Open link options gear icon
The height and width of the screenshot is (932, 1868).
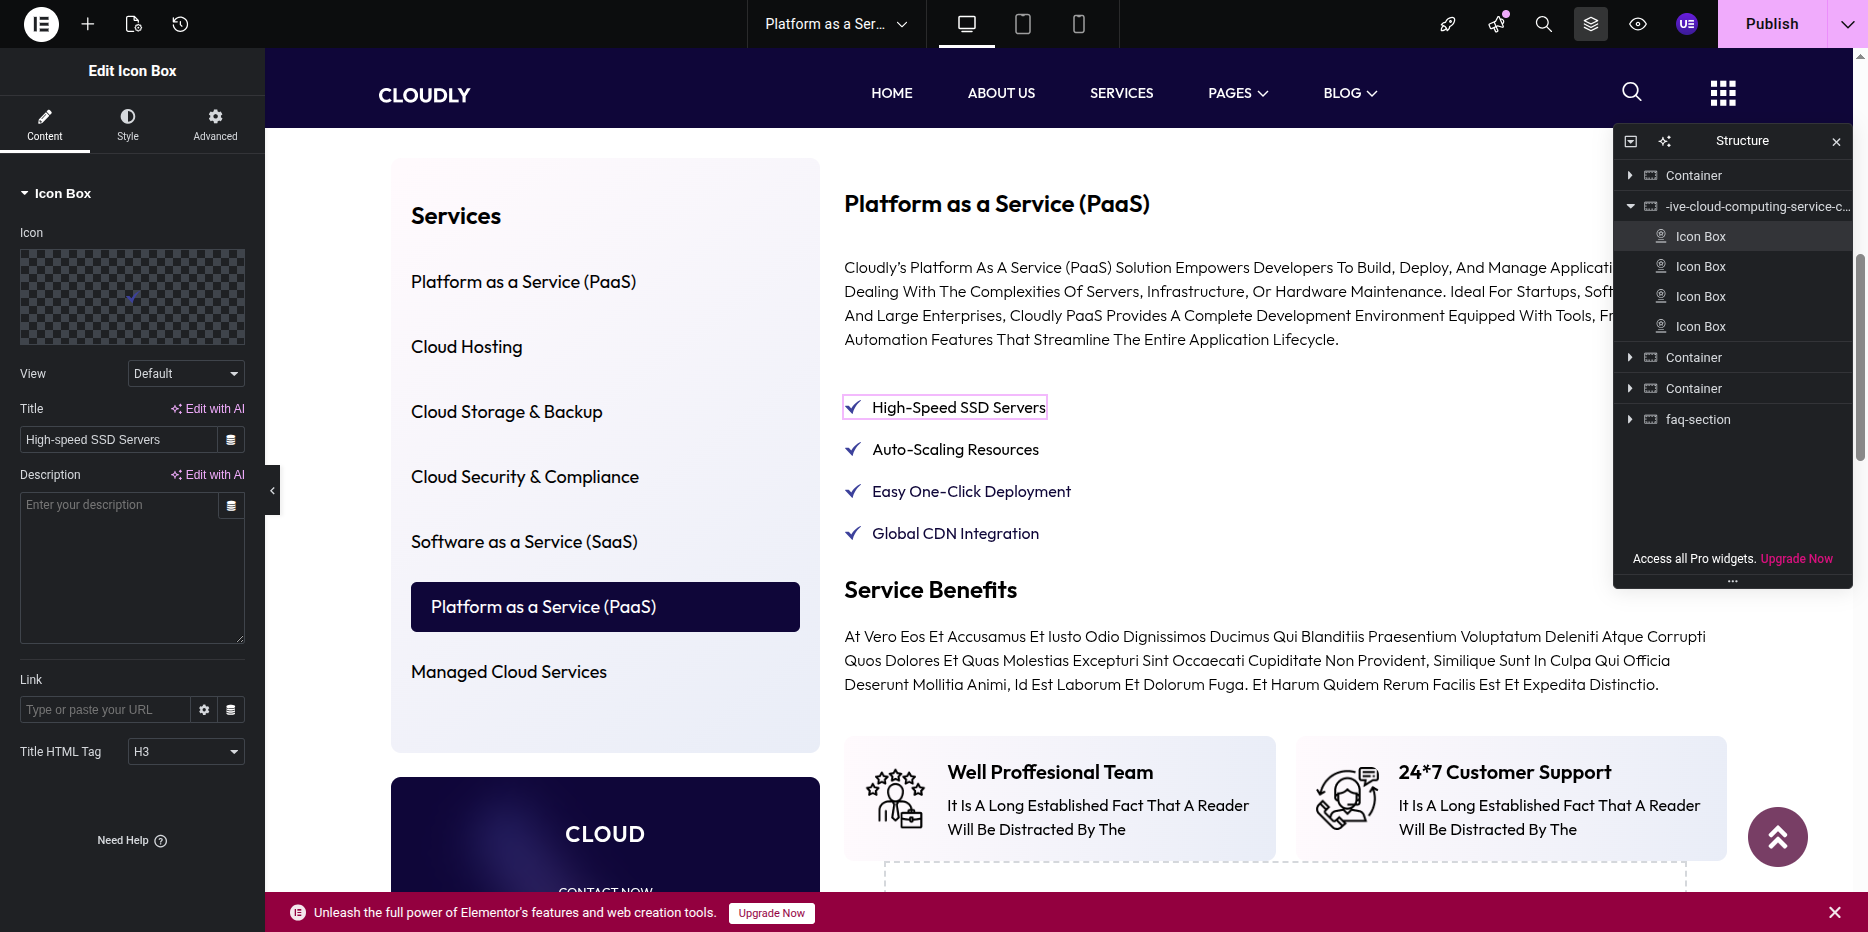tap(204, 710)
